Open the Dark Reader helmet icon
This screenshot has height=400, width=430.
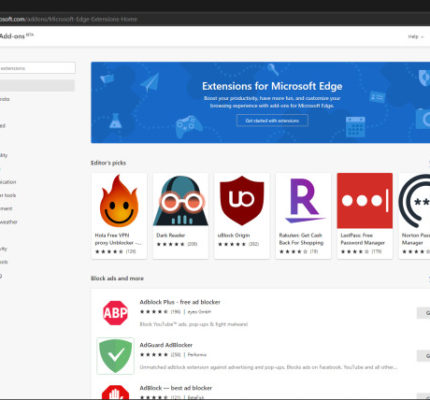coord(181,201)
